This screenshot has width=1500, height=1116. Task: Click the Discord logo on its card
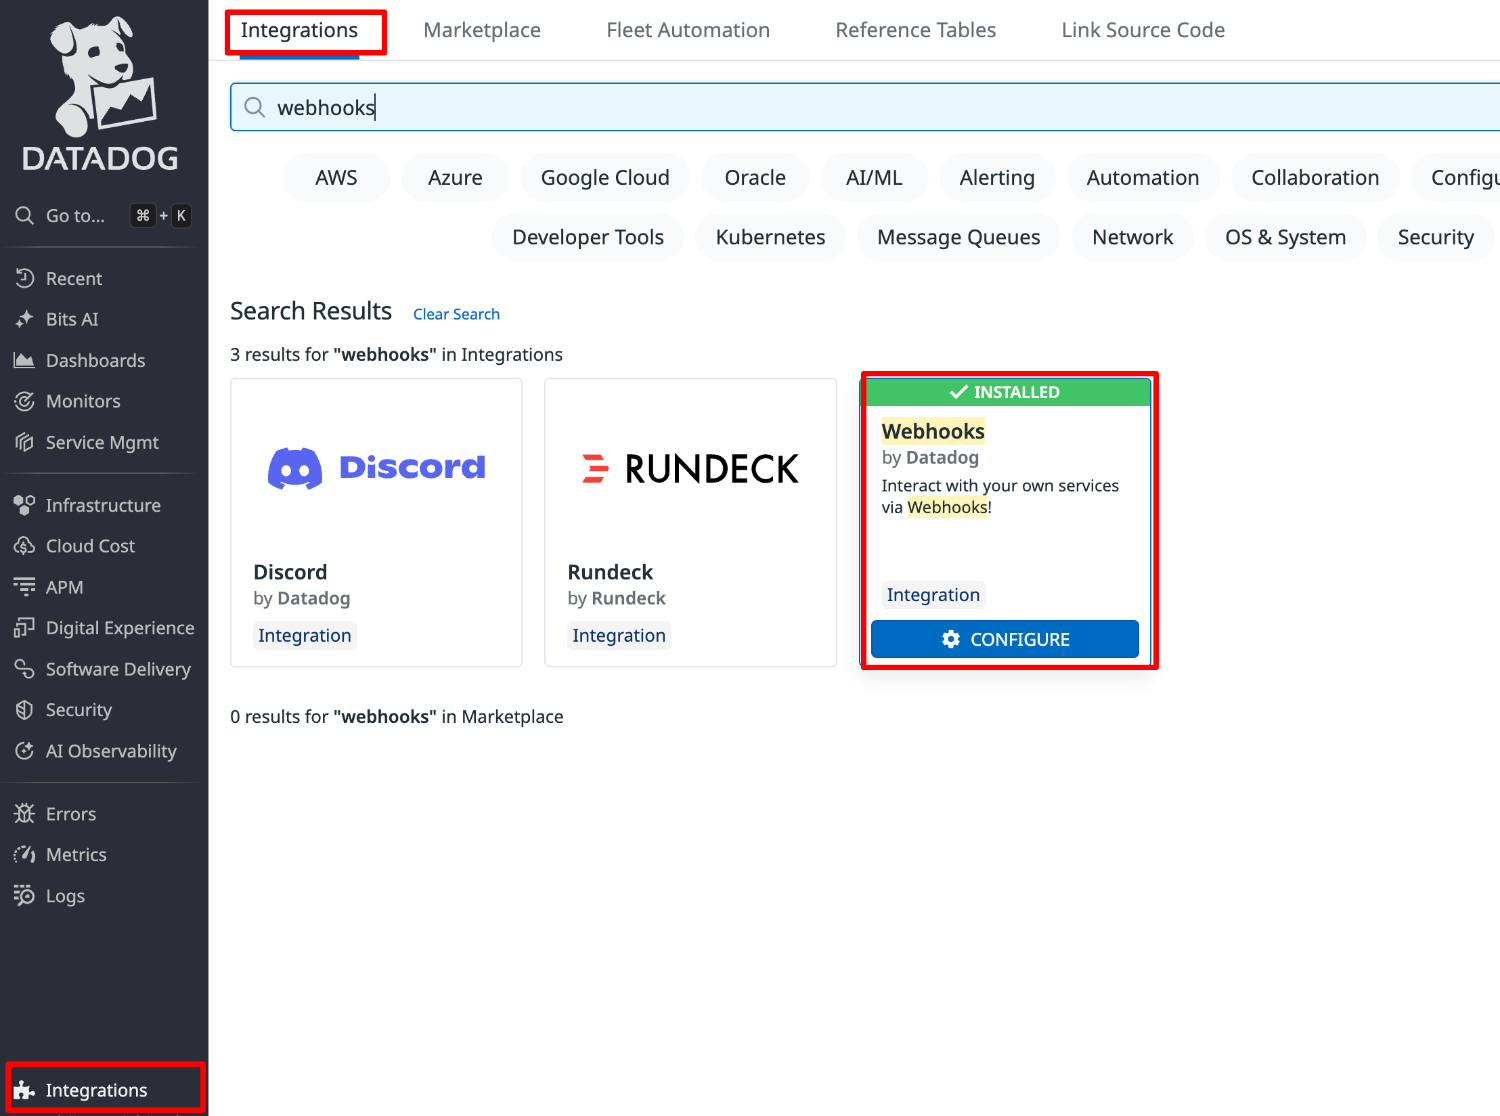click(x=377, y=468)
